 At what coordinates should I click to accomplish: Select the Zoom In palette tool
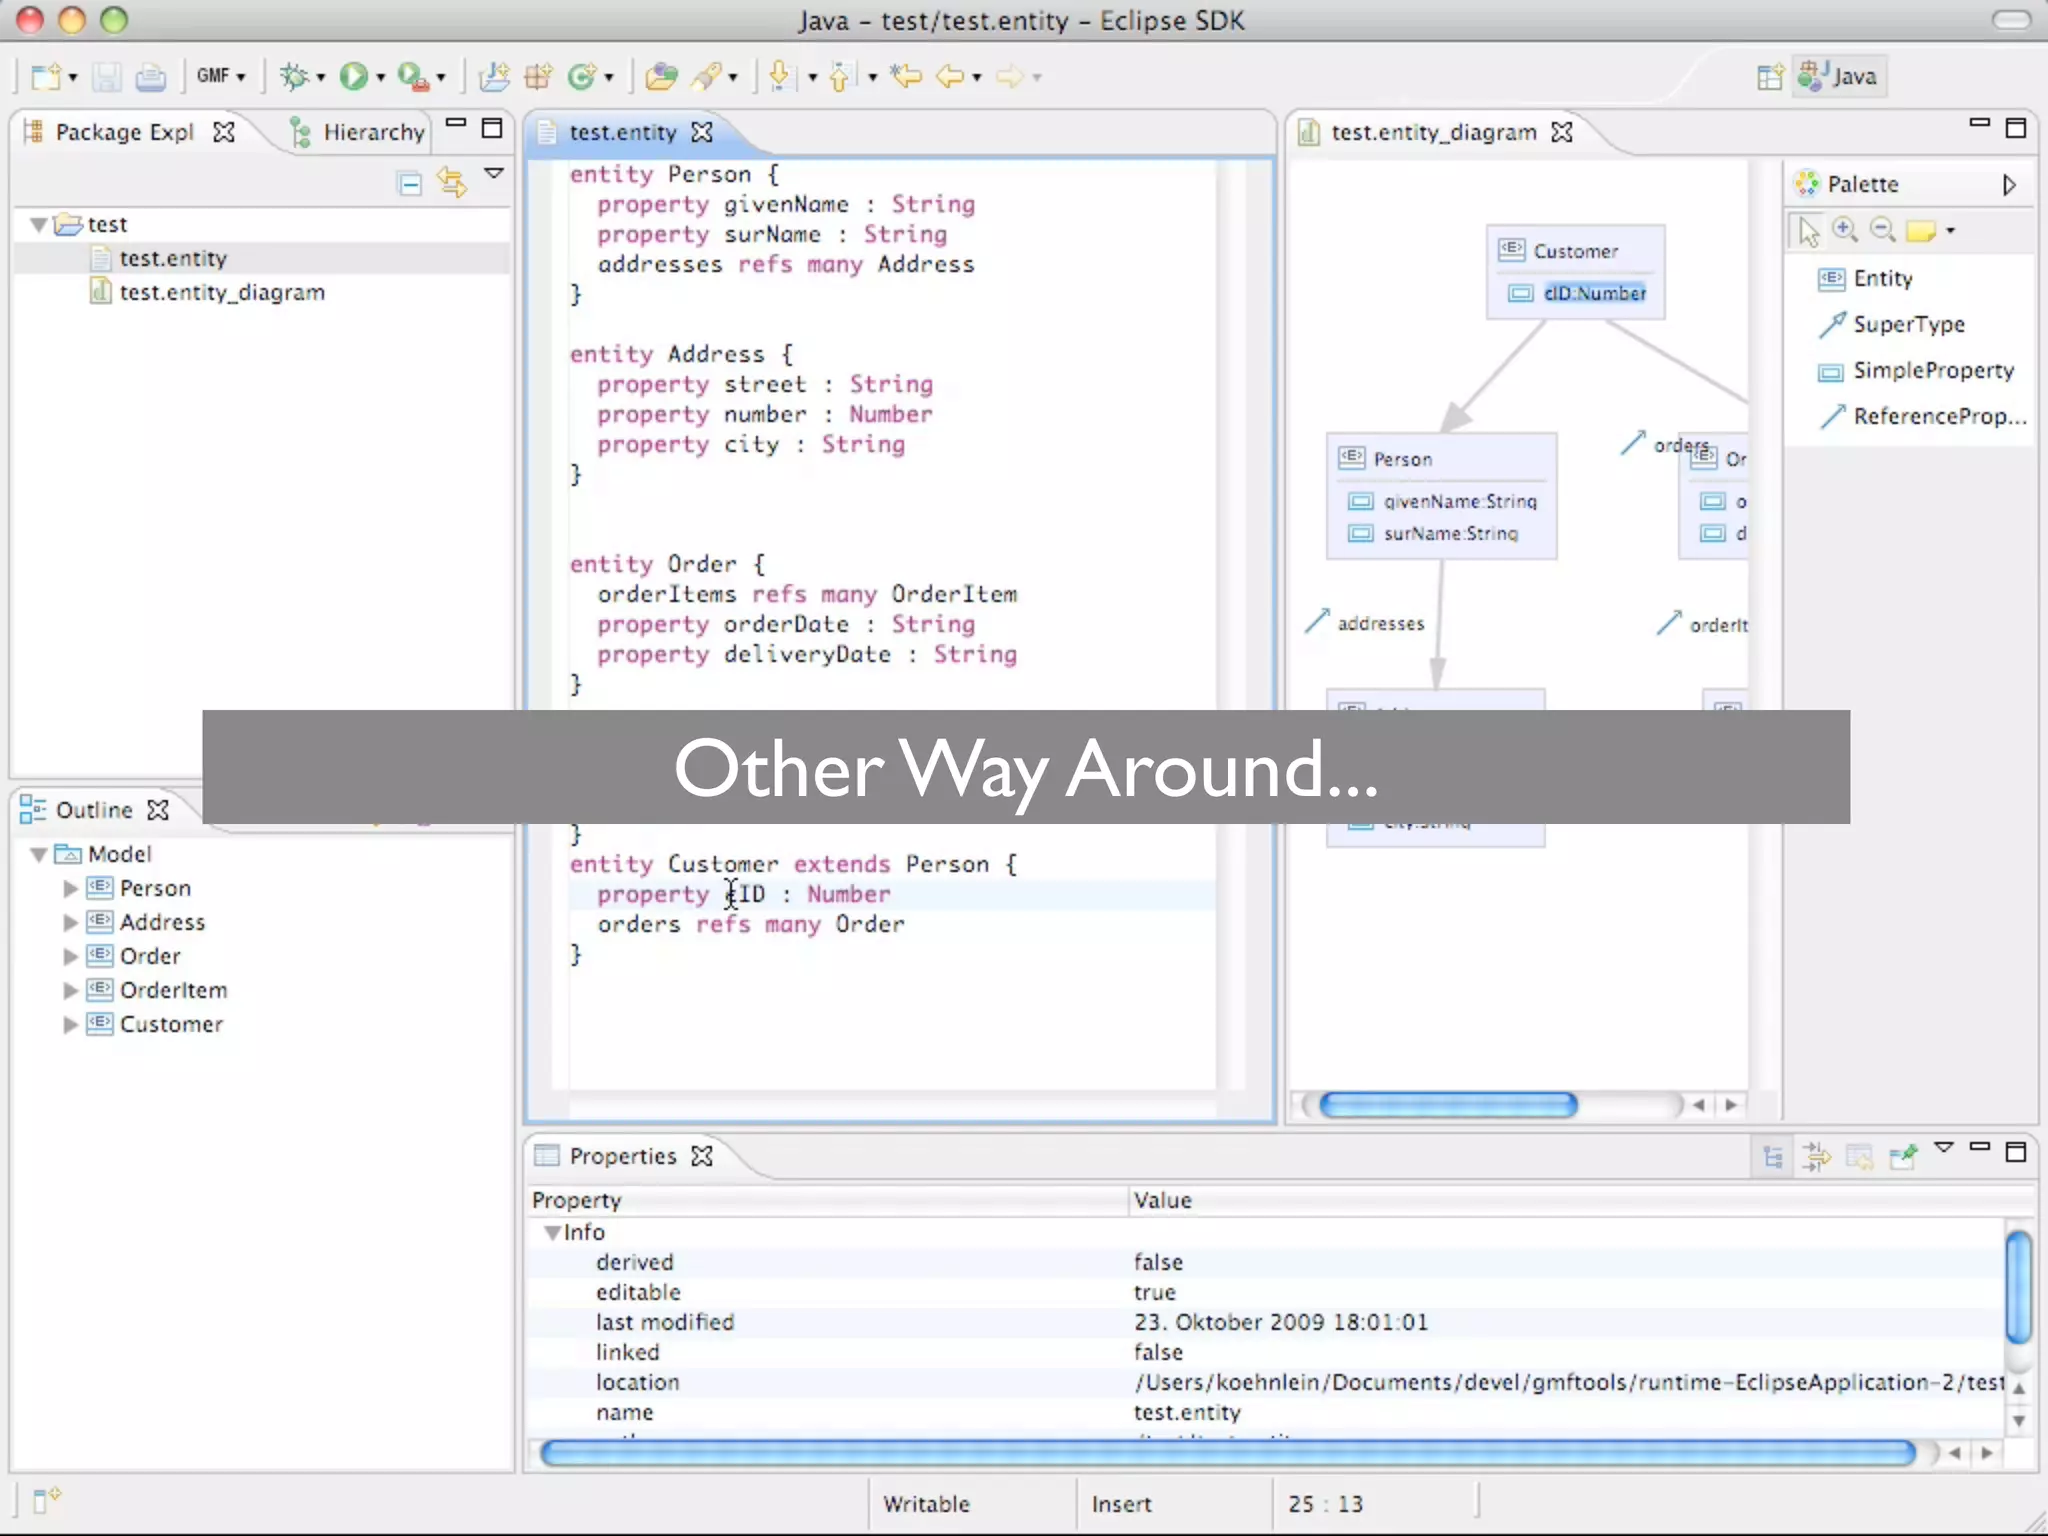1845,230
